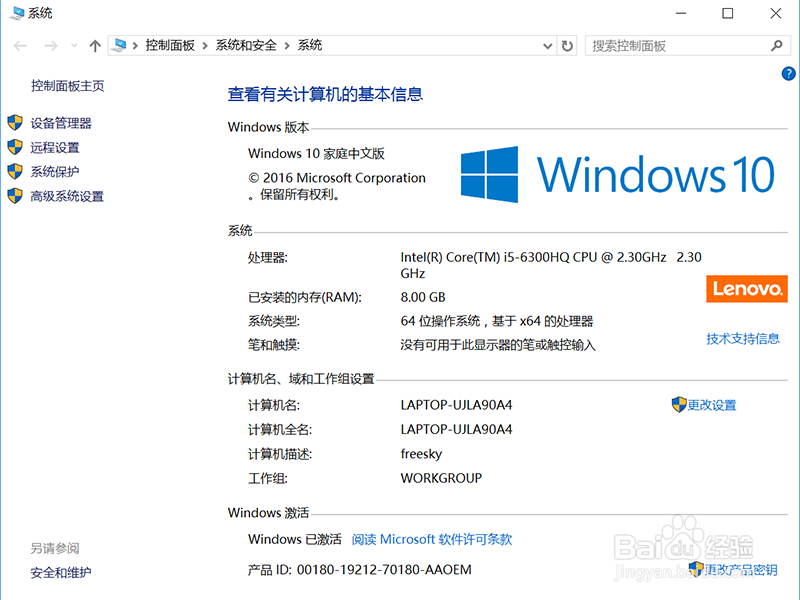Select 系统 breadcrumb segment
800x600 pixels.
(x=310, y=45)
